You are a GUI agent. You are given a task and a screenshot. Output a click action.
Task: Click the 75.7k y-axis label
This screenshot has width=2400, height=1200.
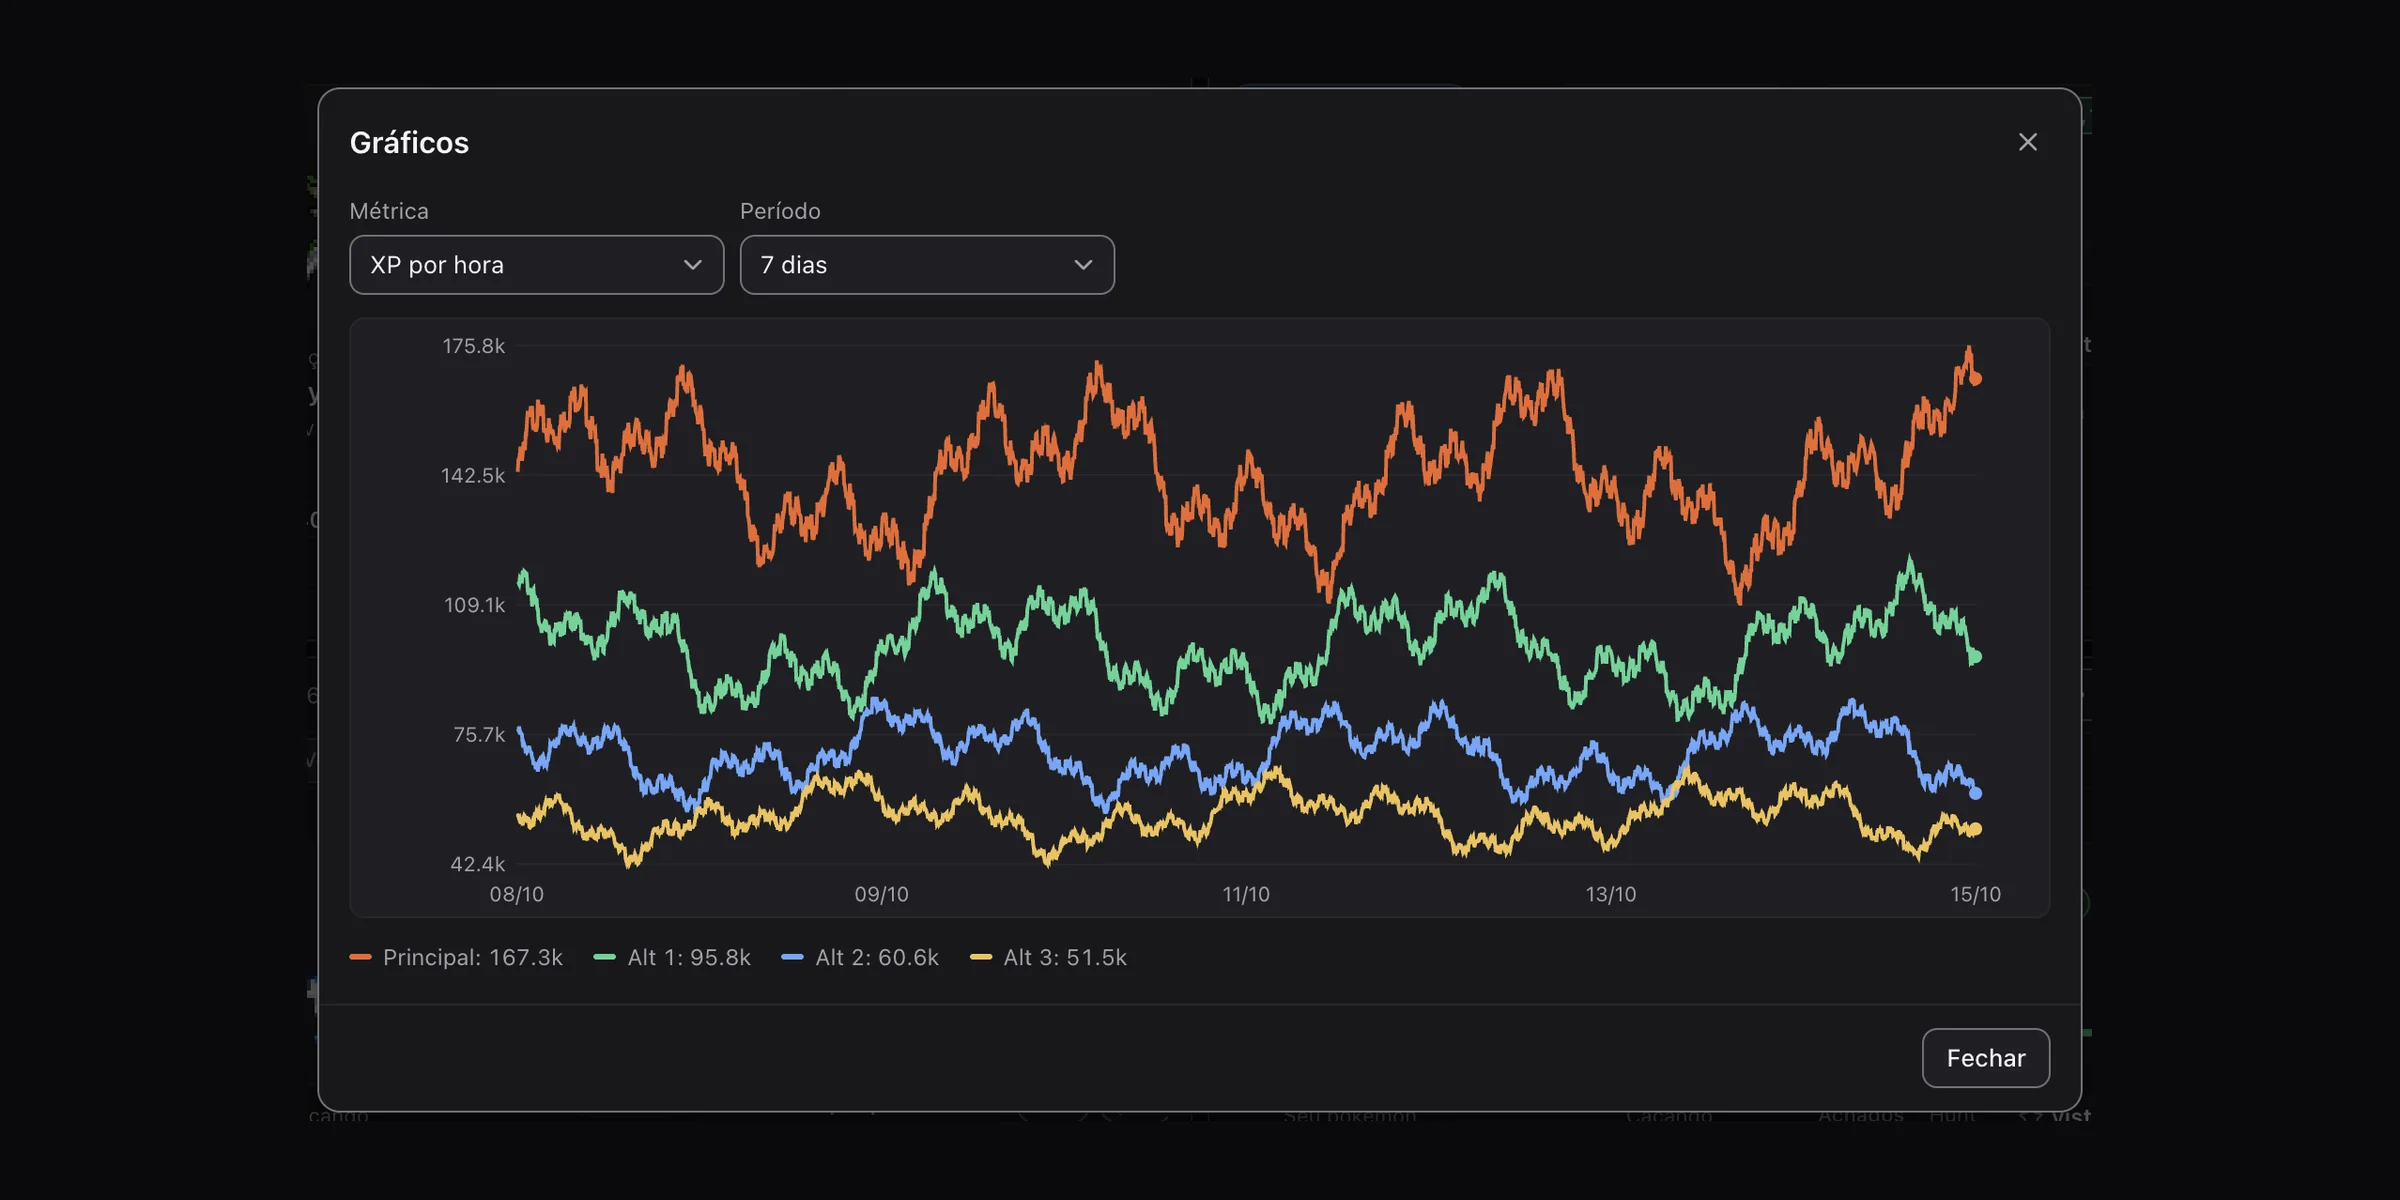(479, 735)
